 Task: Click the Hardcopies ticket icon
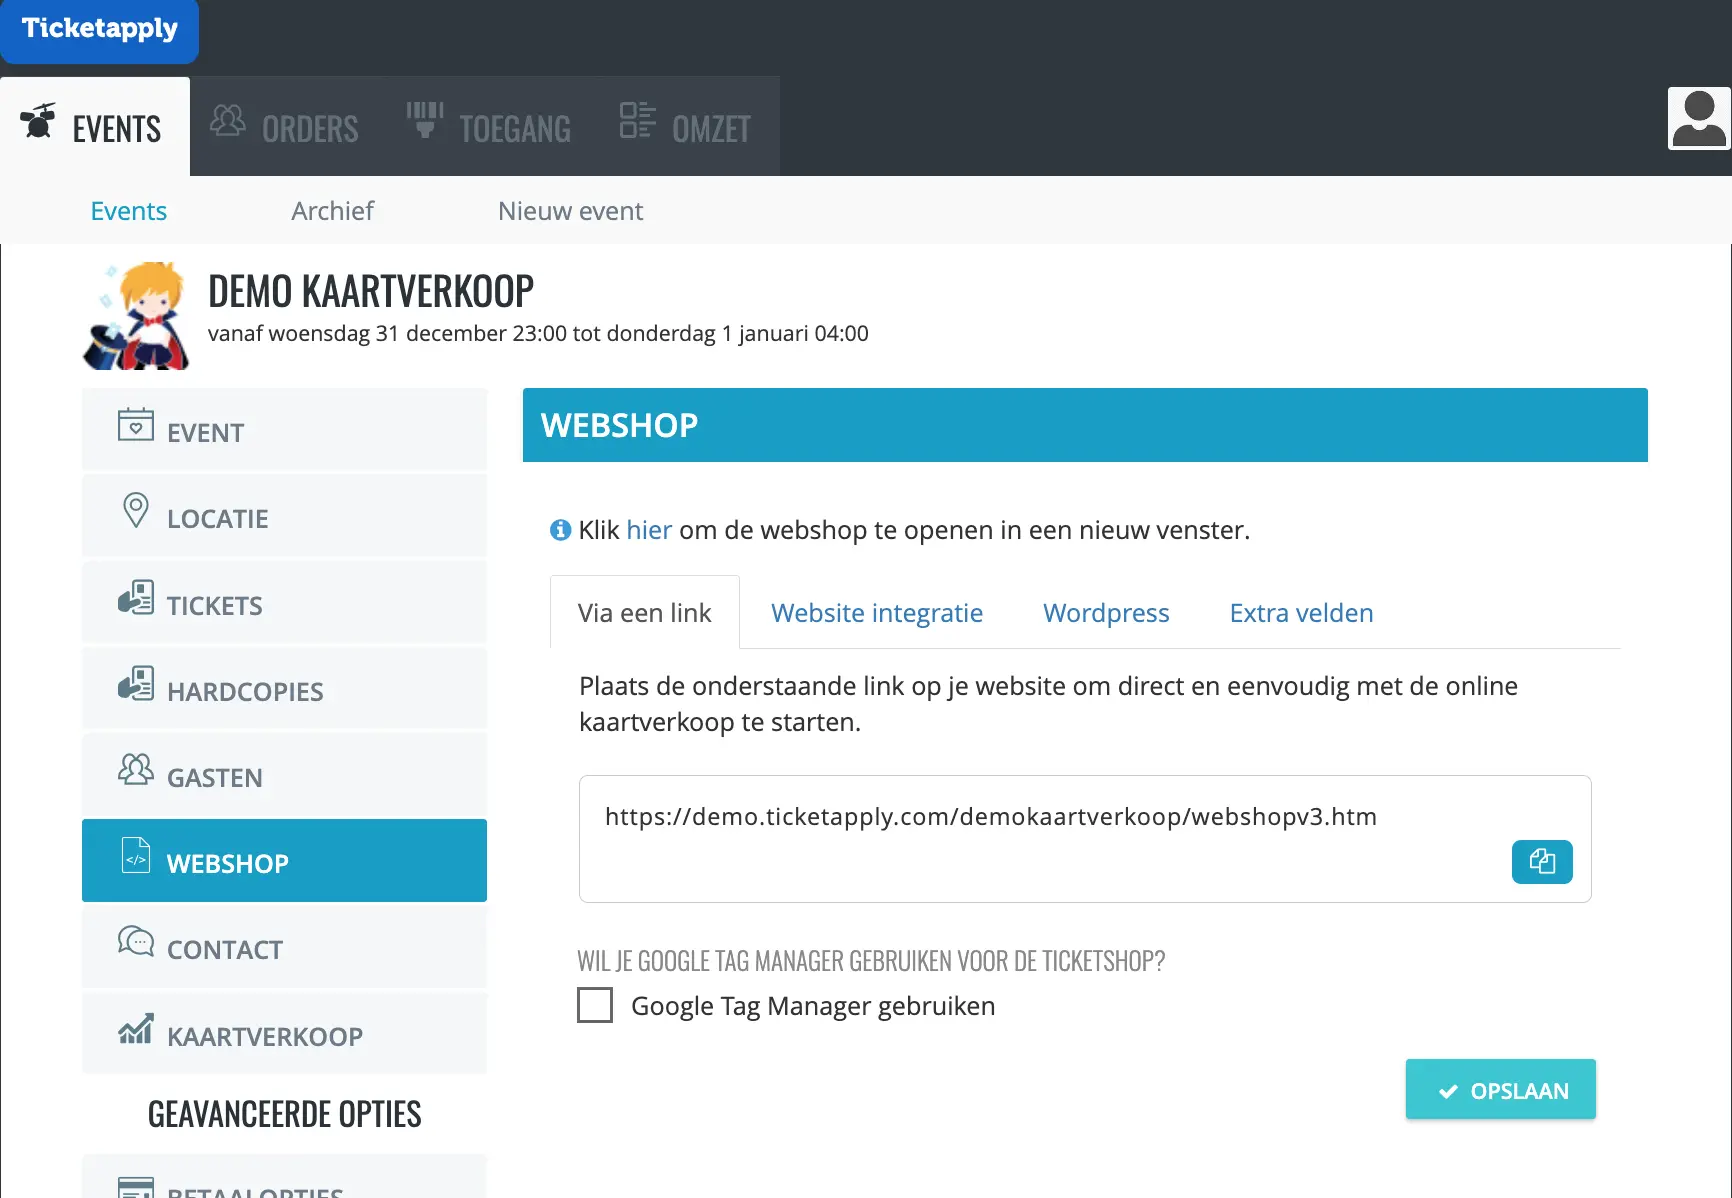point(135,684)
